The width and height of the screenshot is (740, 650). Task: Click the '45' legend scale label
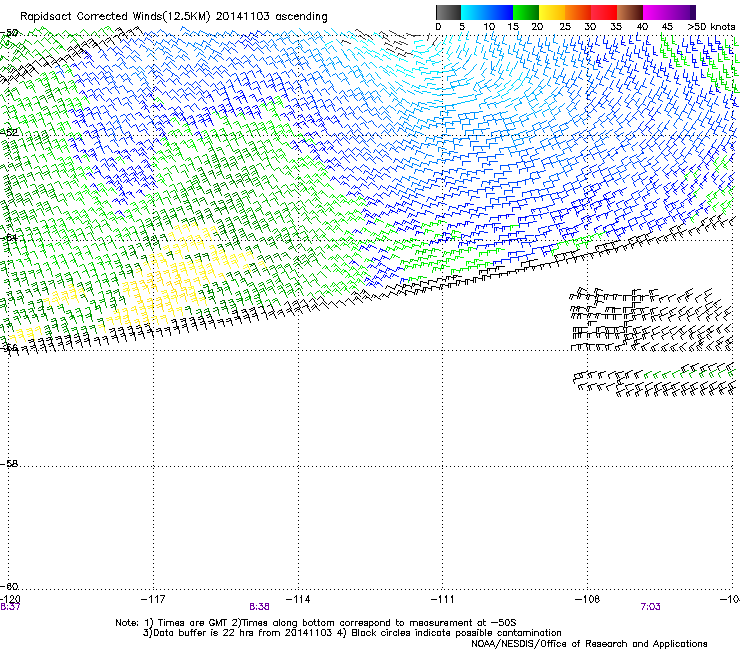[667, 27]
